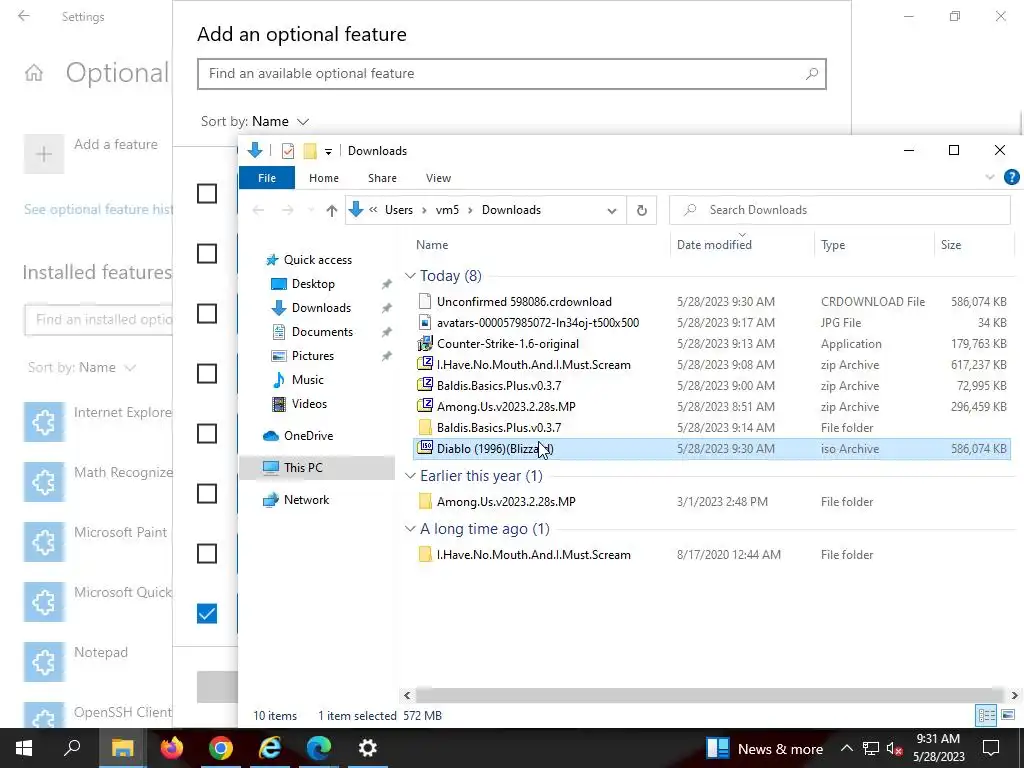Screen dimensions: 1024x768
Task: Go back with the Settings back arrow
Action: 24,16
